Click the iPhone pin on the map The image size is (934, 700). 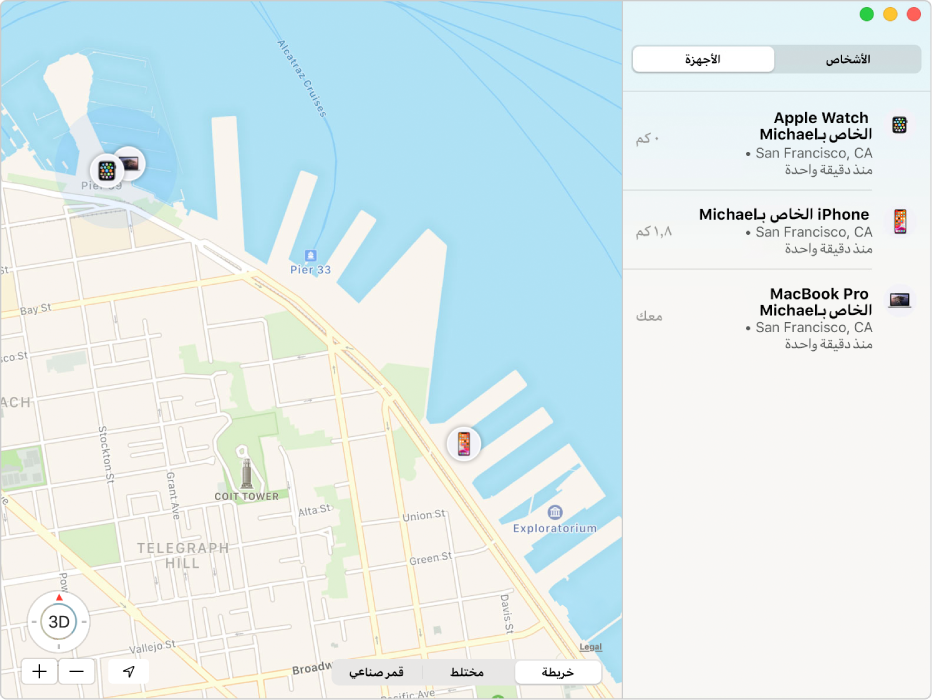pyautogui.click(x=463, y=444)
